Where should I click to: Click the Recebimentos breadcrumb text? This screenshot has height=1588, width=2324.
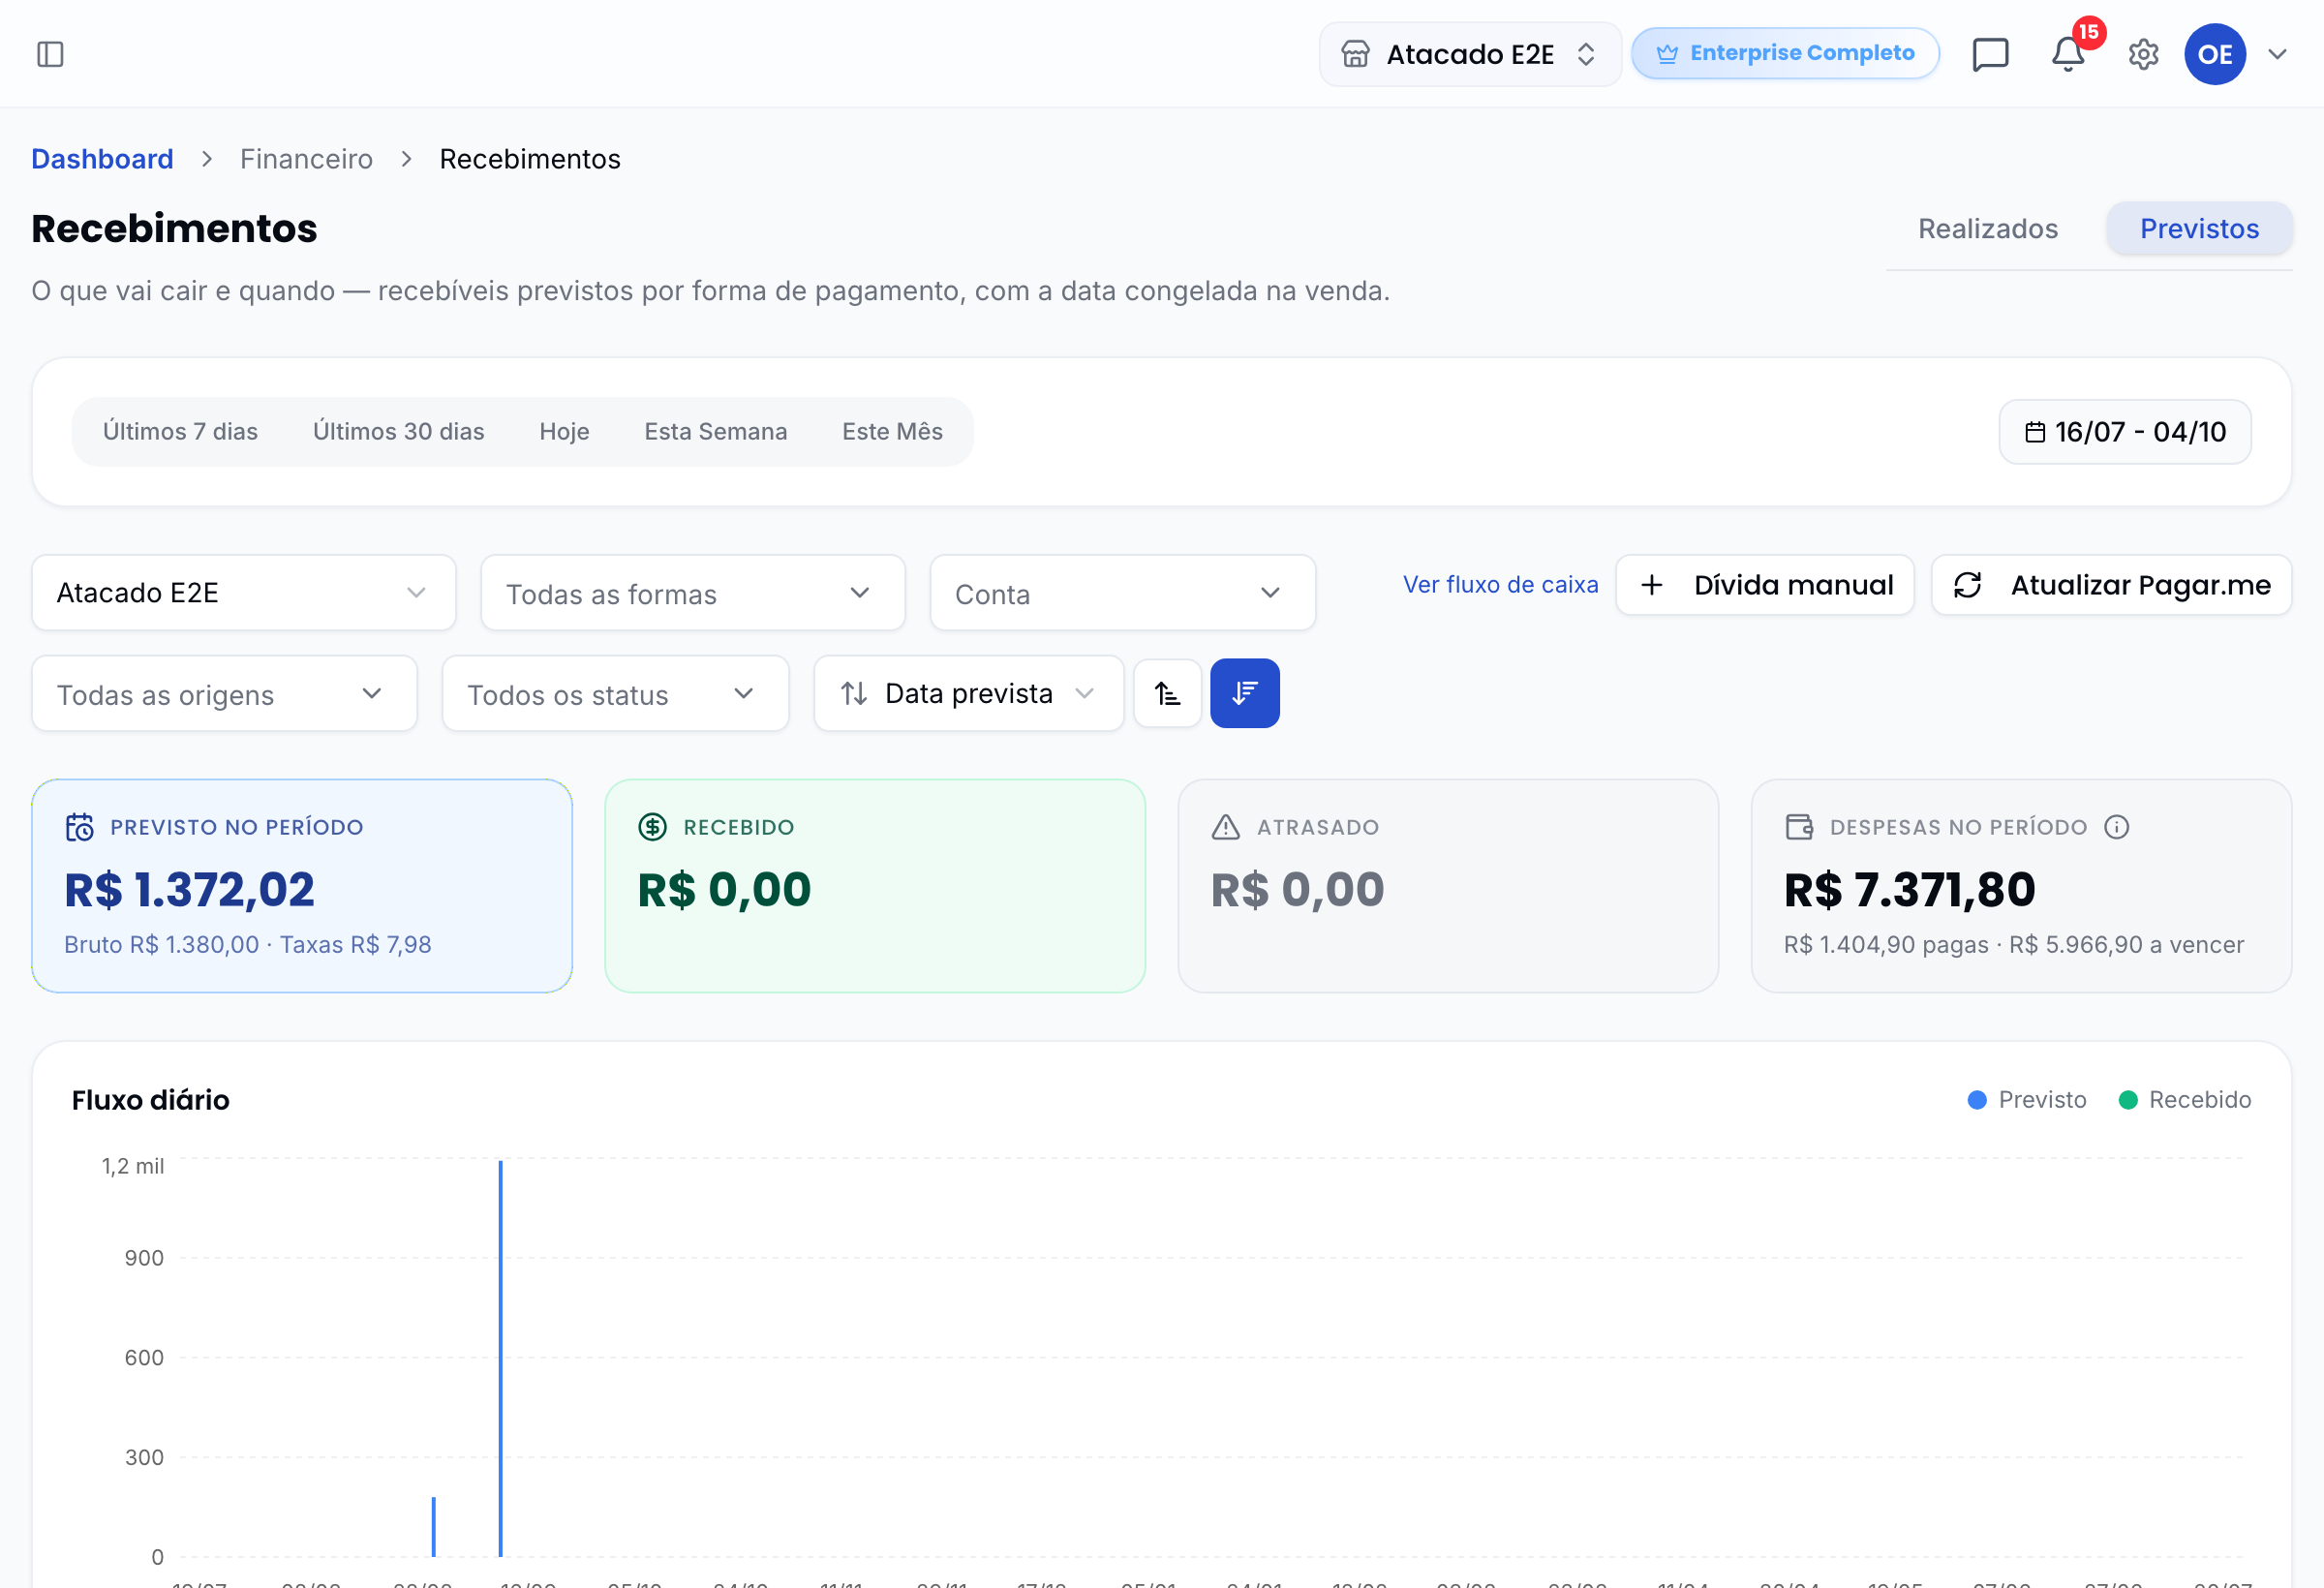pos(530,159)
